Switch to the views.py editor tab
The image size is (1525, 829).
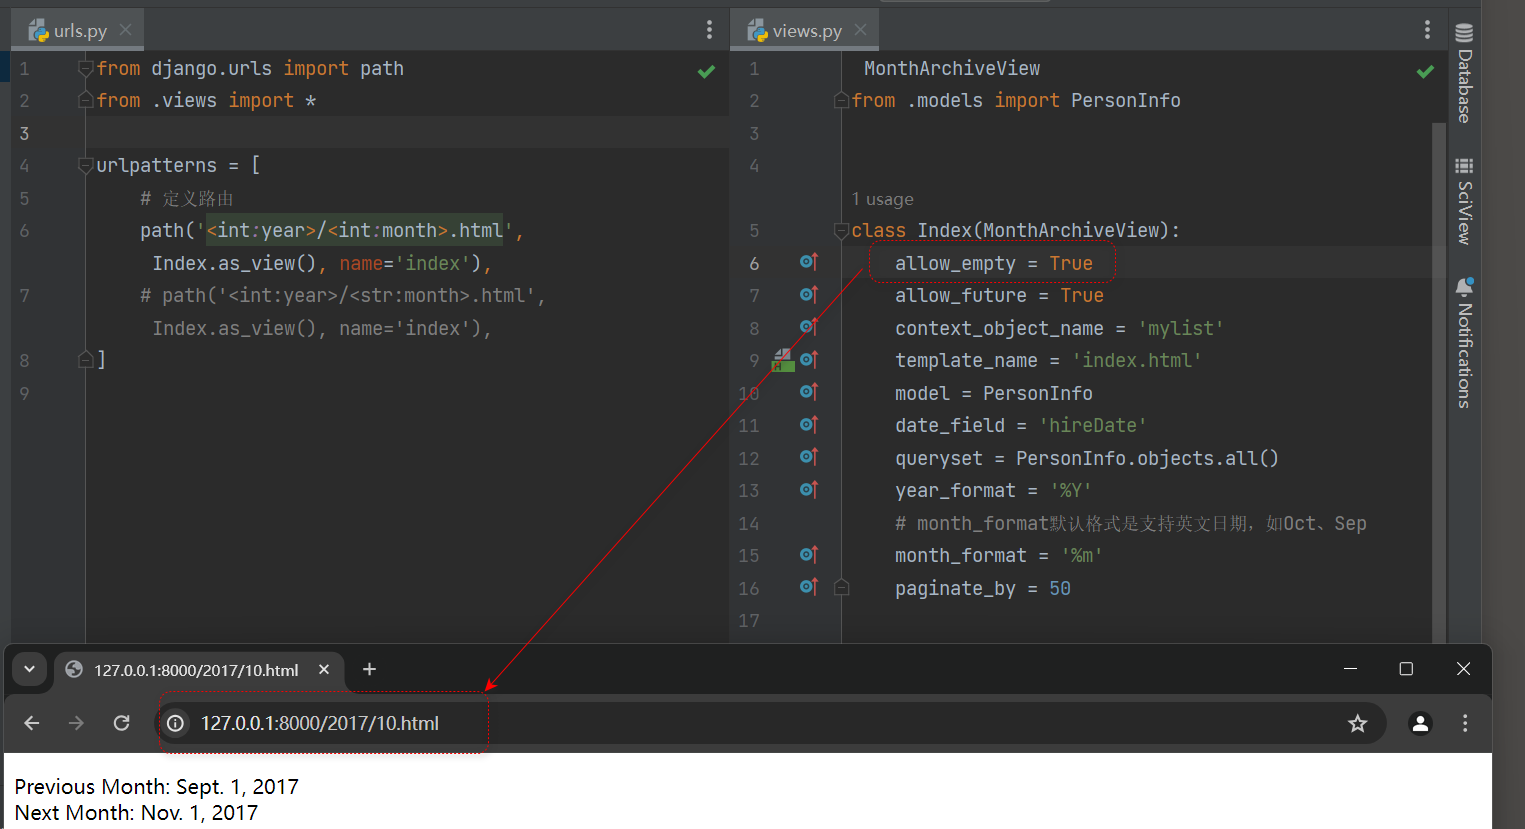805,30
